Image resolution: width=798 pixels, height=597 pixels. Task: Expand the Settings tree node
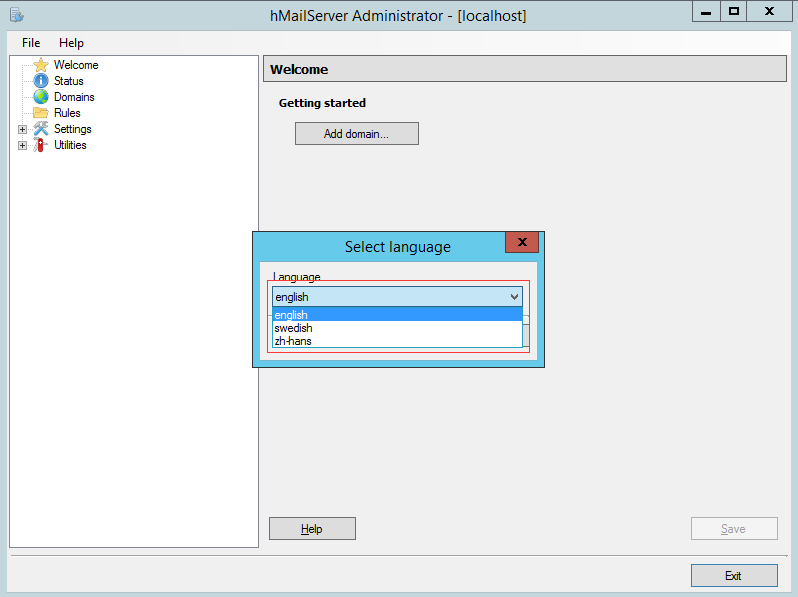pos(22,129)
